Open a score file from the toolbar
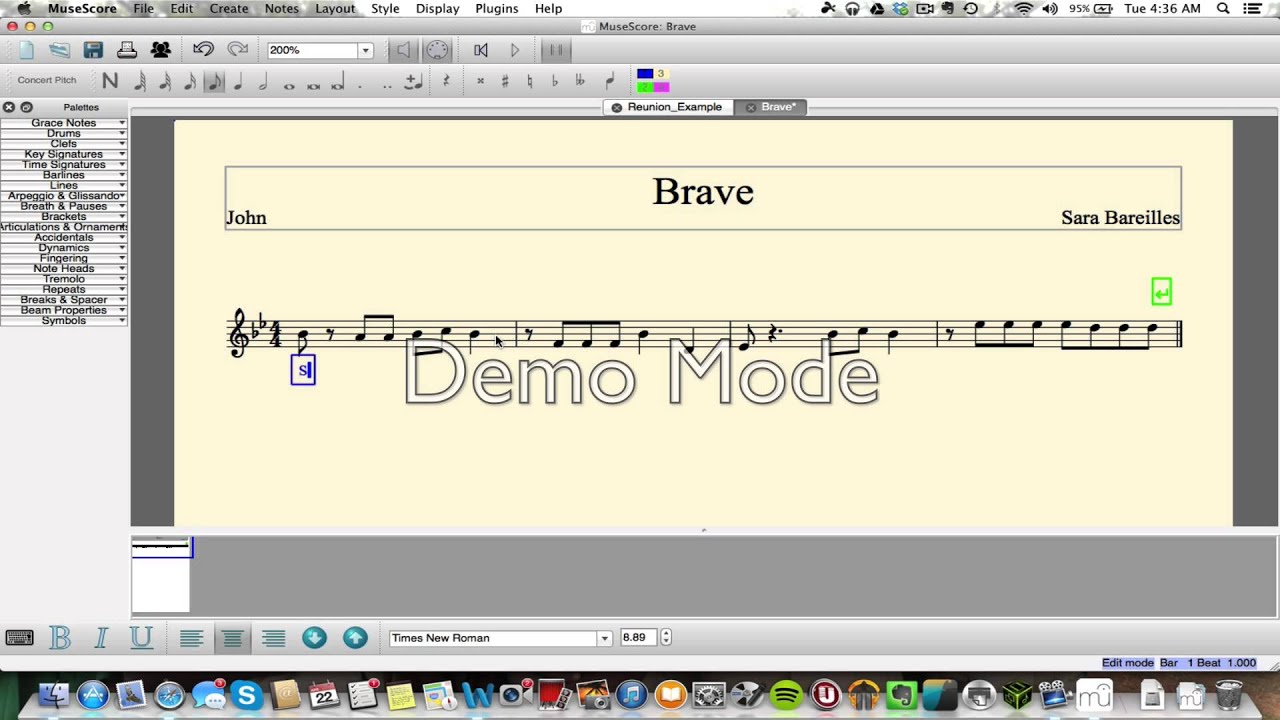Viewport: 1280px width, 720px height. [59, 50]
